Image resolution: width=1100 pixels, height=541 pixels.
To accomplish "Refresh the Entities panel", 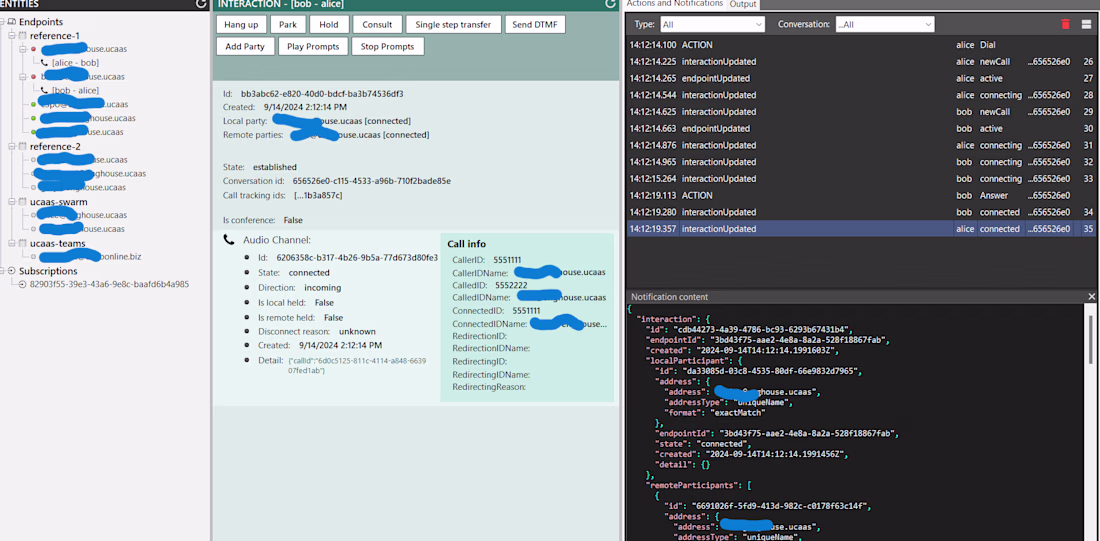I will tap(202, 5).
